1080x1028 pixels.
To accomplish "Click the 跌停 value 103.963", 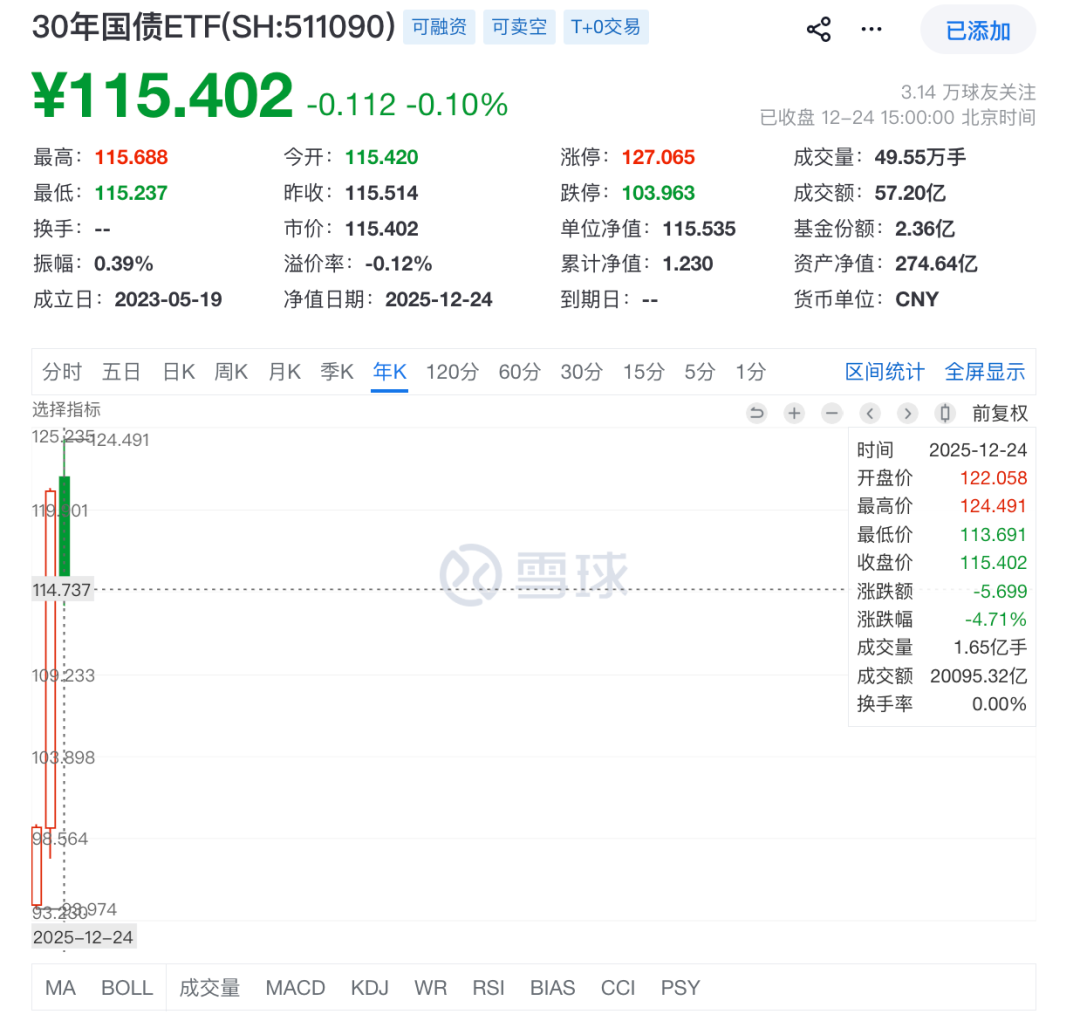I will 658,193.
